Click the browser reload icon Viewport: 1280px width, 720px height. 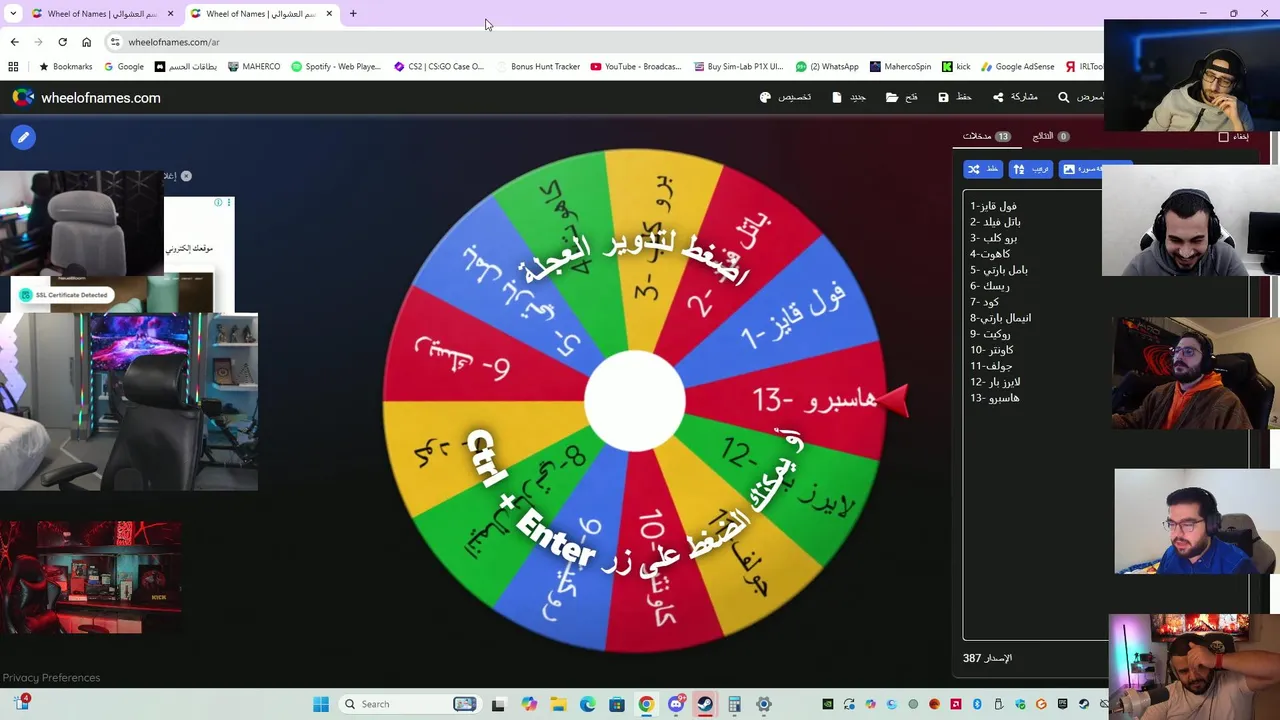tap(63, 42)
